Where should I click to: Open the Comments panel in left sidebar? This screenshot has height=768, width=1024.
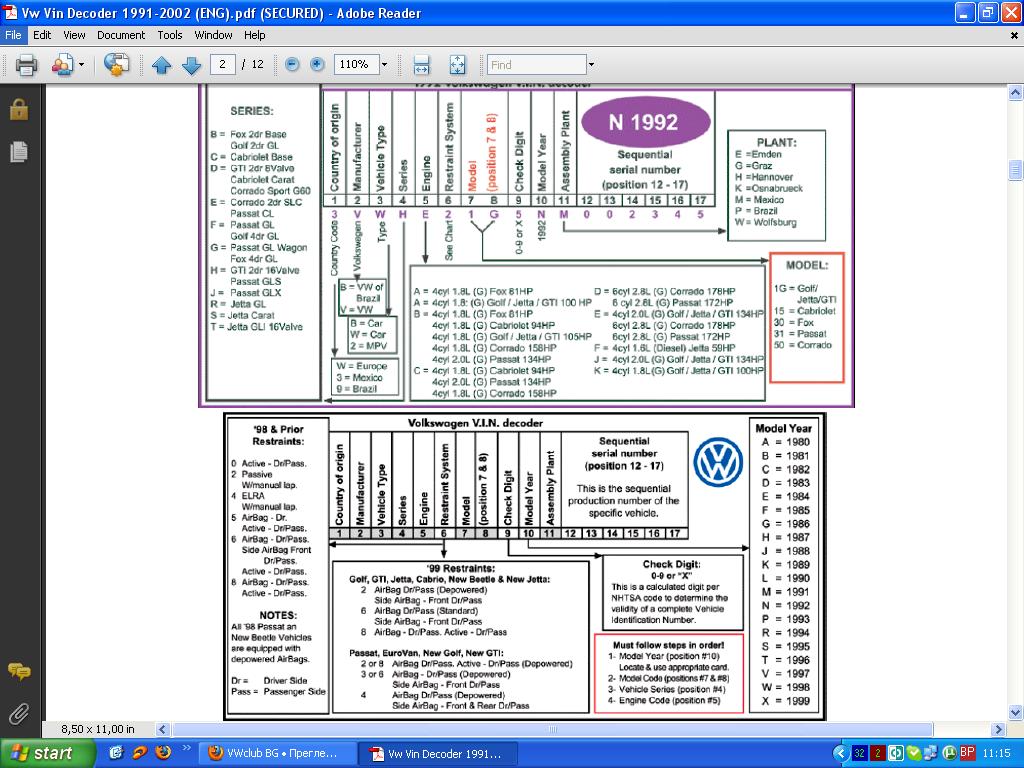(18, 671)
